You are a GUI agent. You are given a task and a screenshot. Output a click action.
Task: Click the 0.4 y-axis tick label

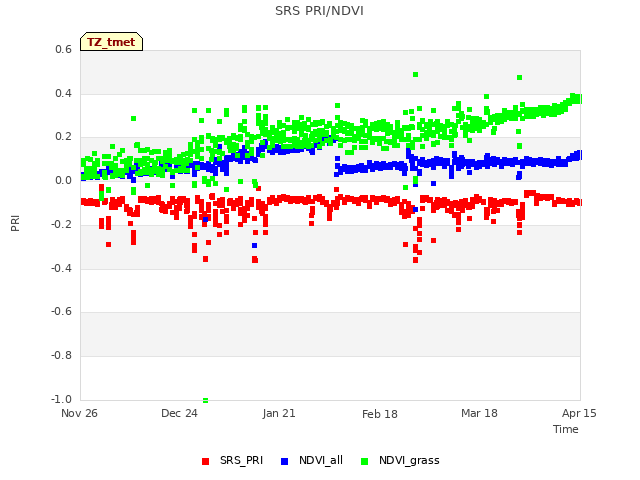(63, 93)
